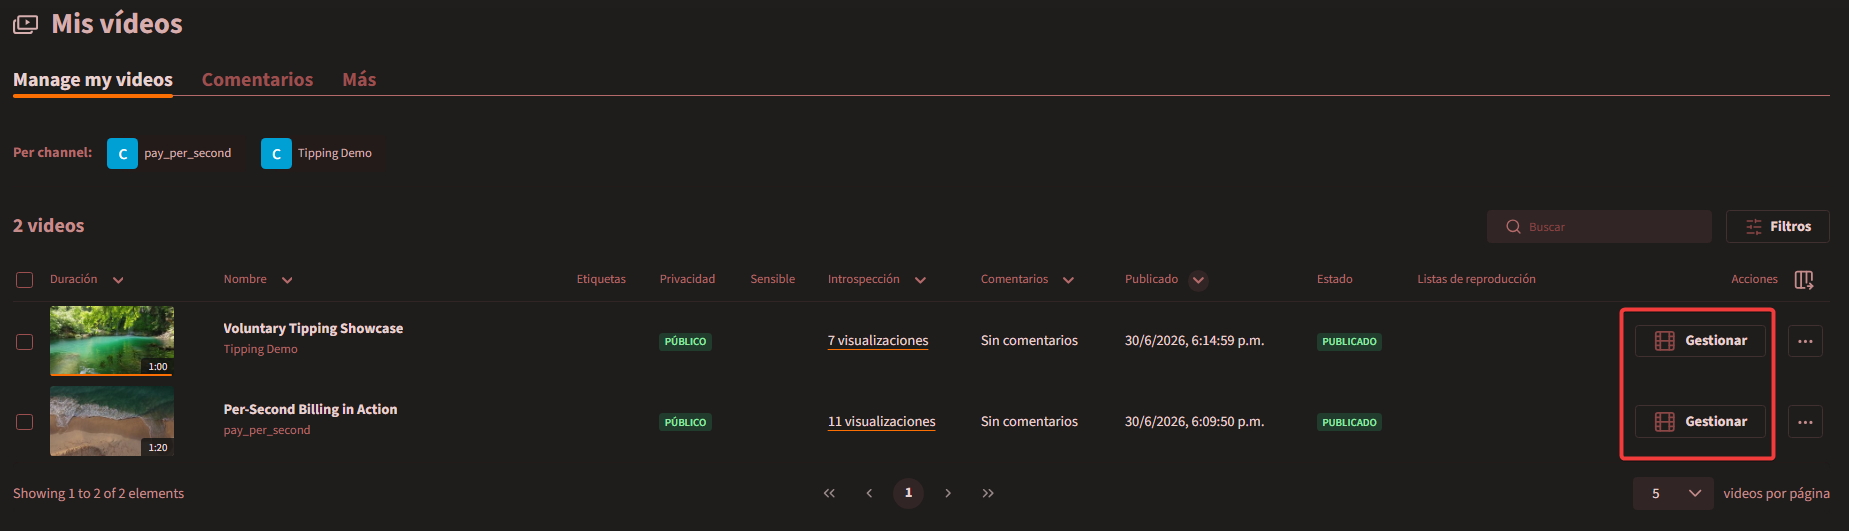The image size is (1849, 531).
Task: Open the Más tab
Action: (x=359, y=80)
